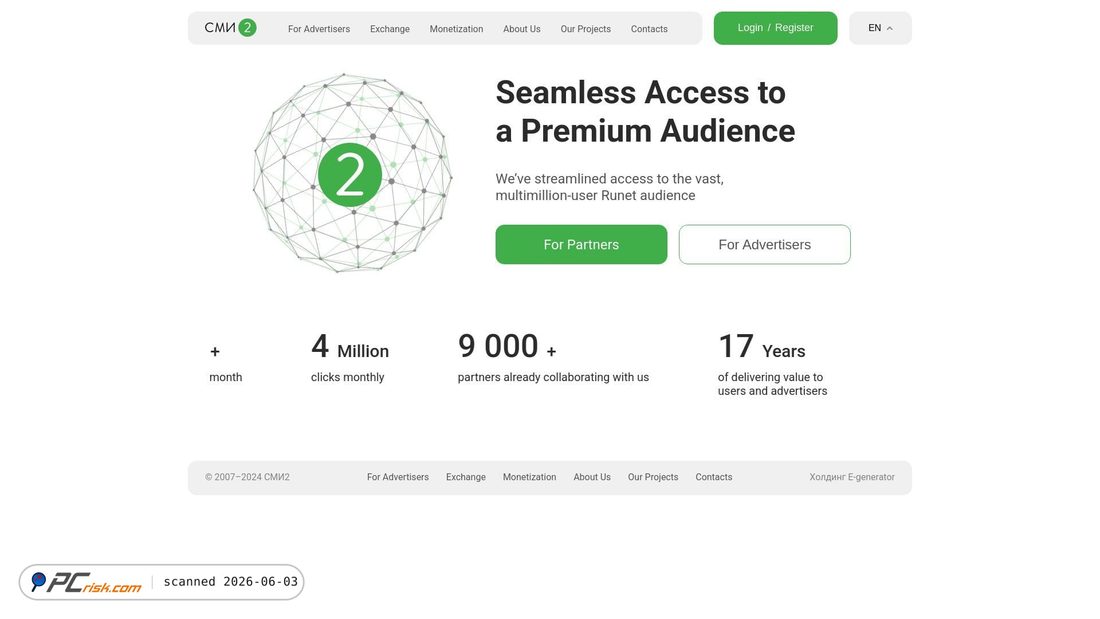Screen dimensions: 1100x619
Task: Follow footer Our Projects link
Action: pos(652,477)
